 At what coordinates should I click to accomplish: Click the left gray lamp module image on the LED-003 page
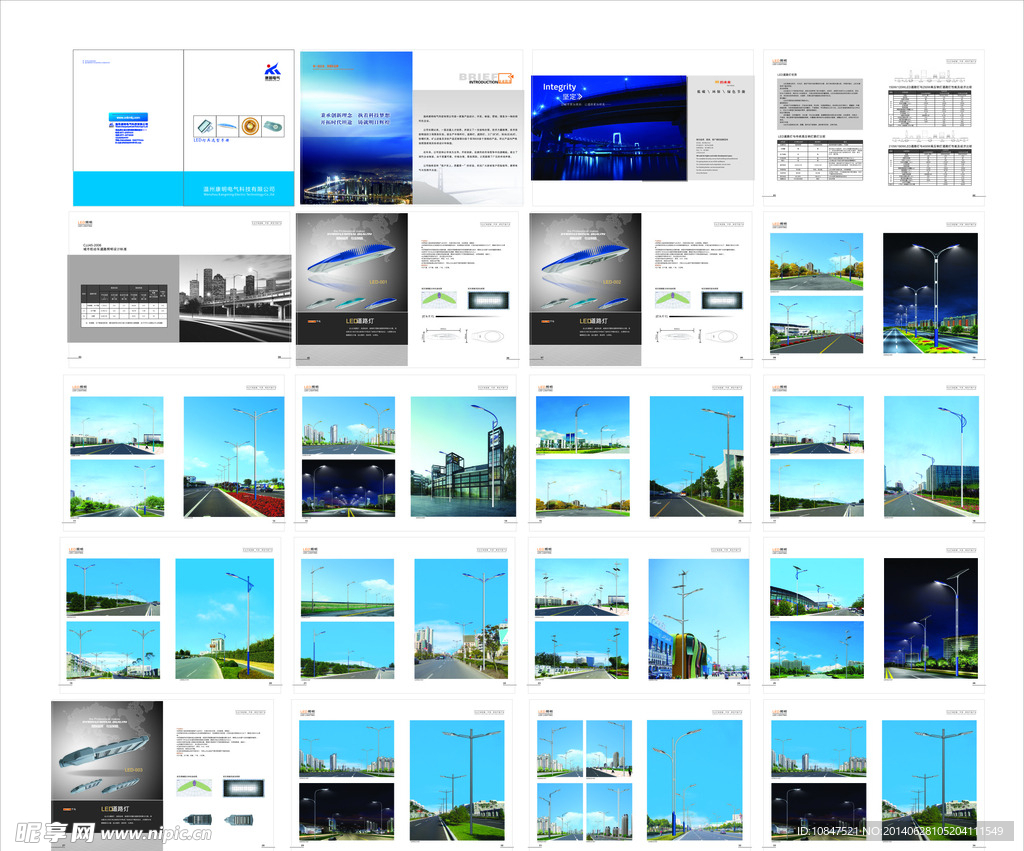tap(199, 820)
